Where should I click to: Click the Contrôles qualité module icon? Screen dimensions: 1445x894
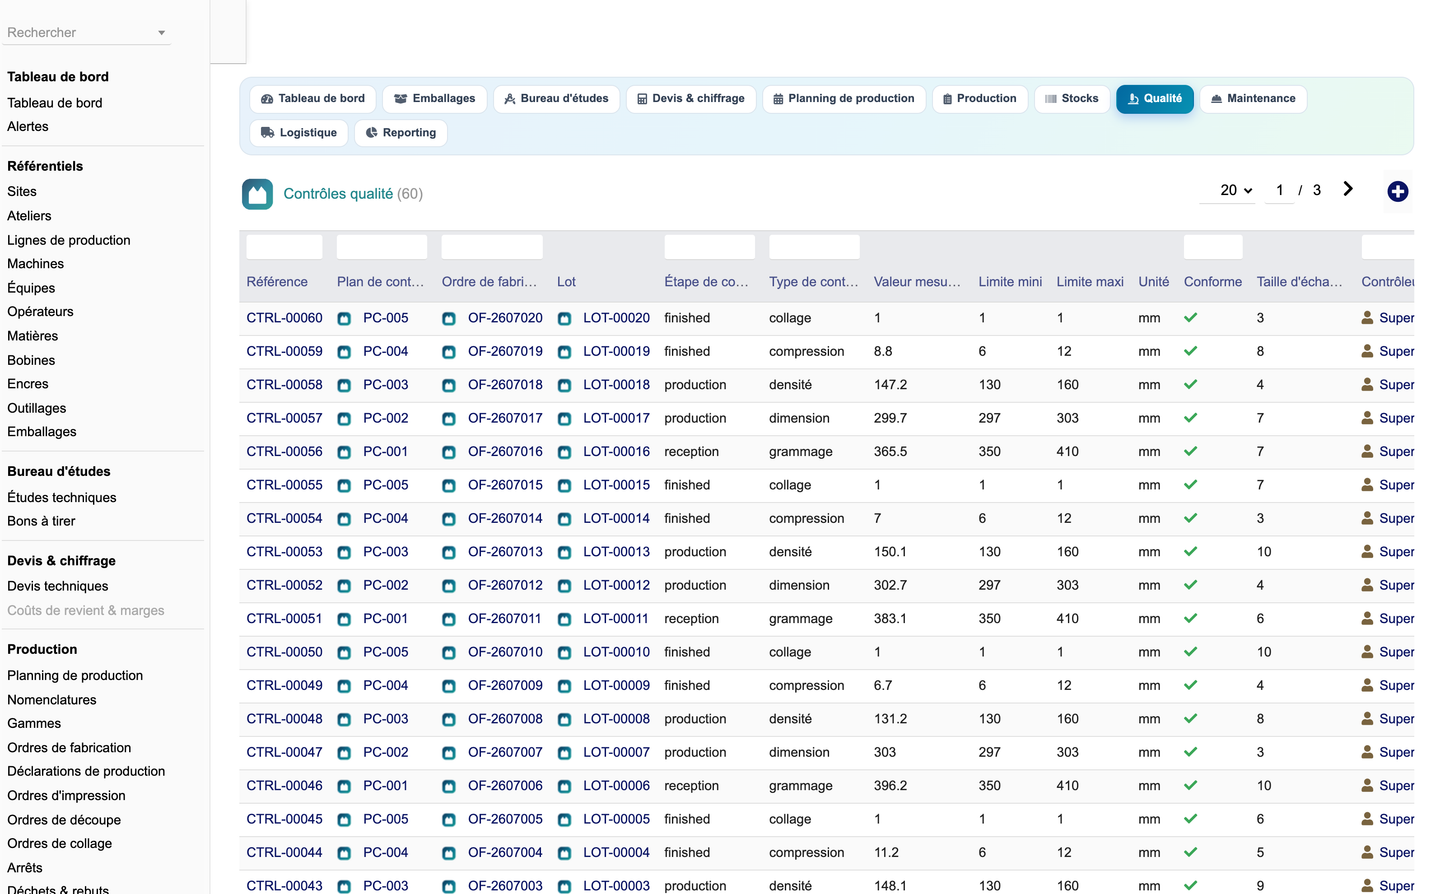coord(257,194)
